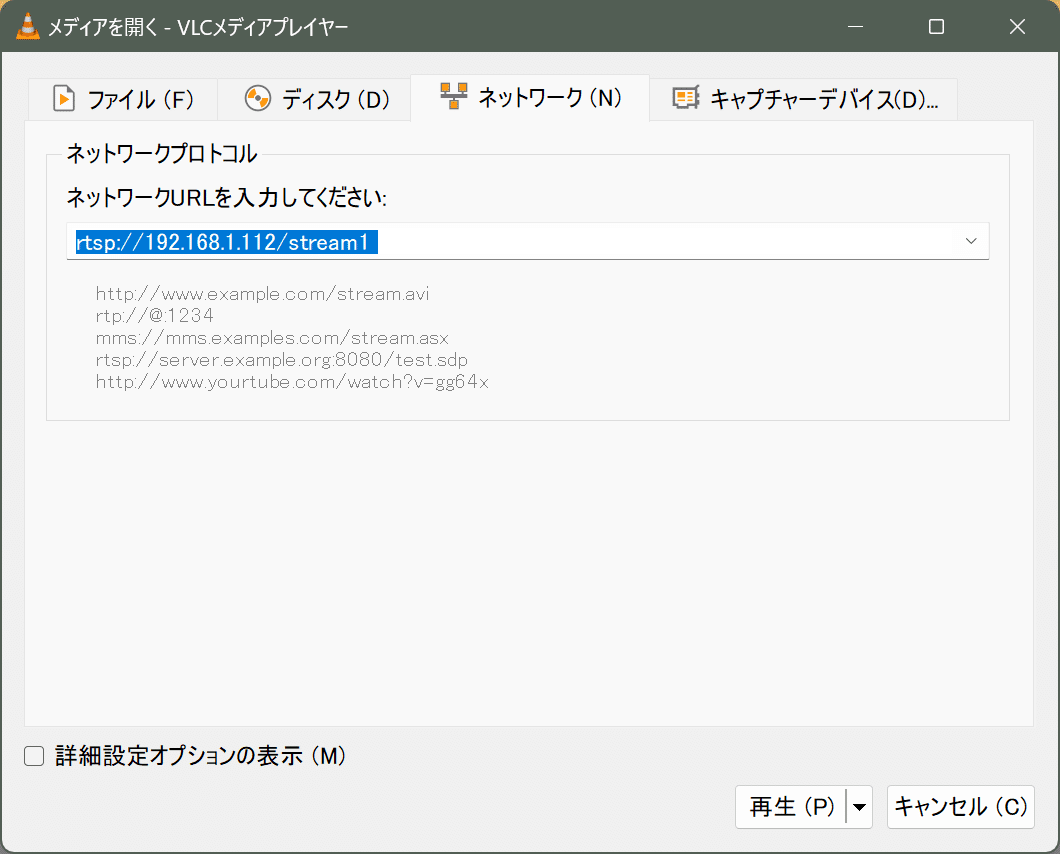Click the network icon on Network tab
Screen dimensions: 1060x854
(x=454, y=96)
